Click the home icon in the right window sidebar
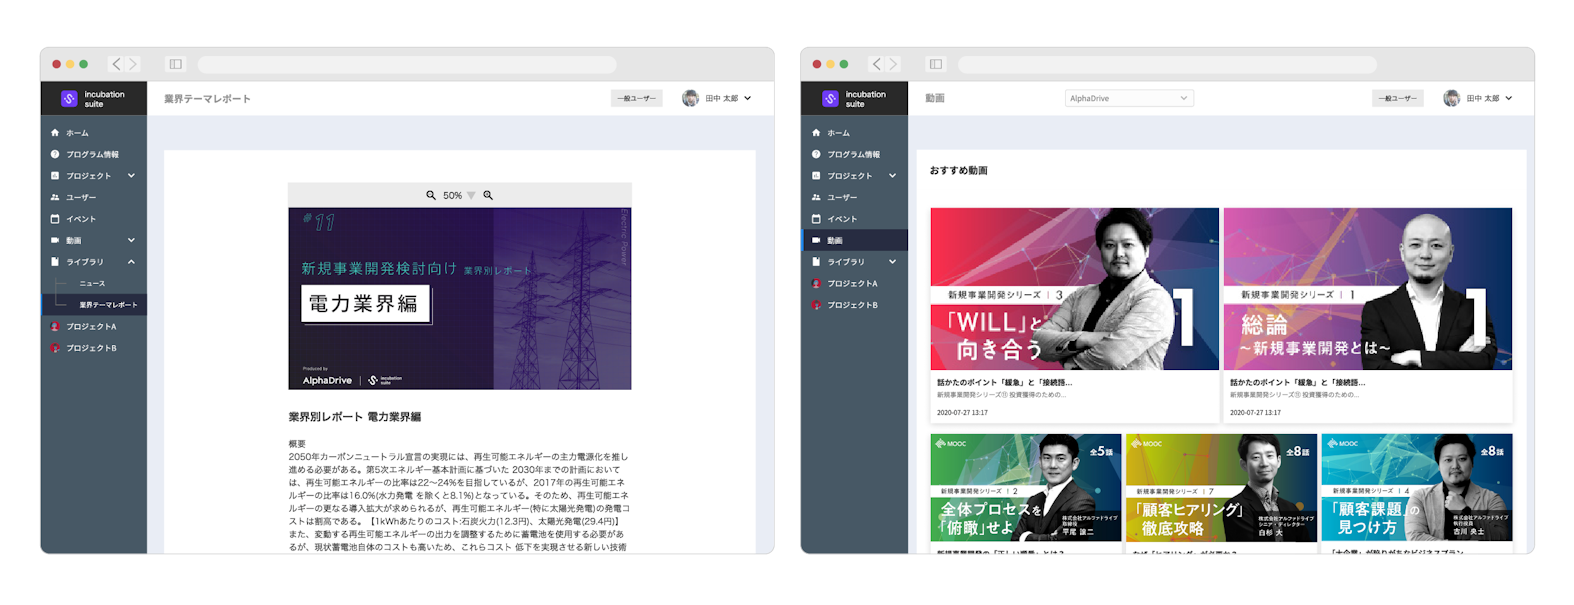 [816, 132]
